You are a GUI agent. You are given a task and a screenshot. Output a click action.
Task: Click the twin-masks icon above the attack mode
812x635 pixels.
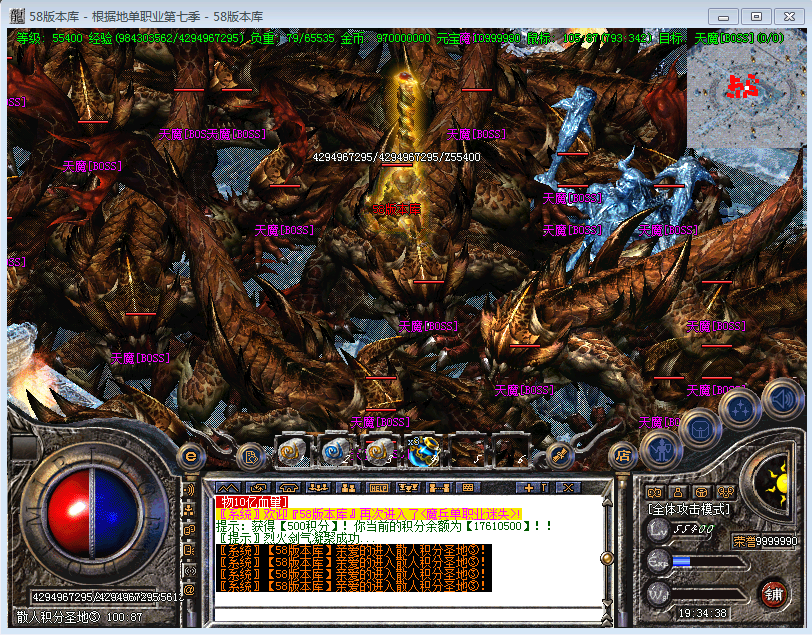tap(655, 492)
